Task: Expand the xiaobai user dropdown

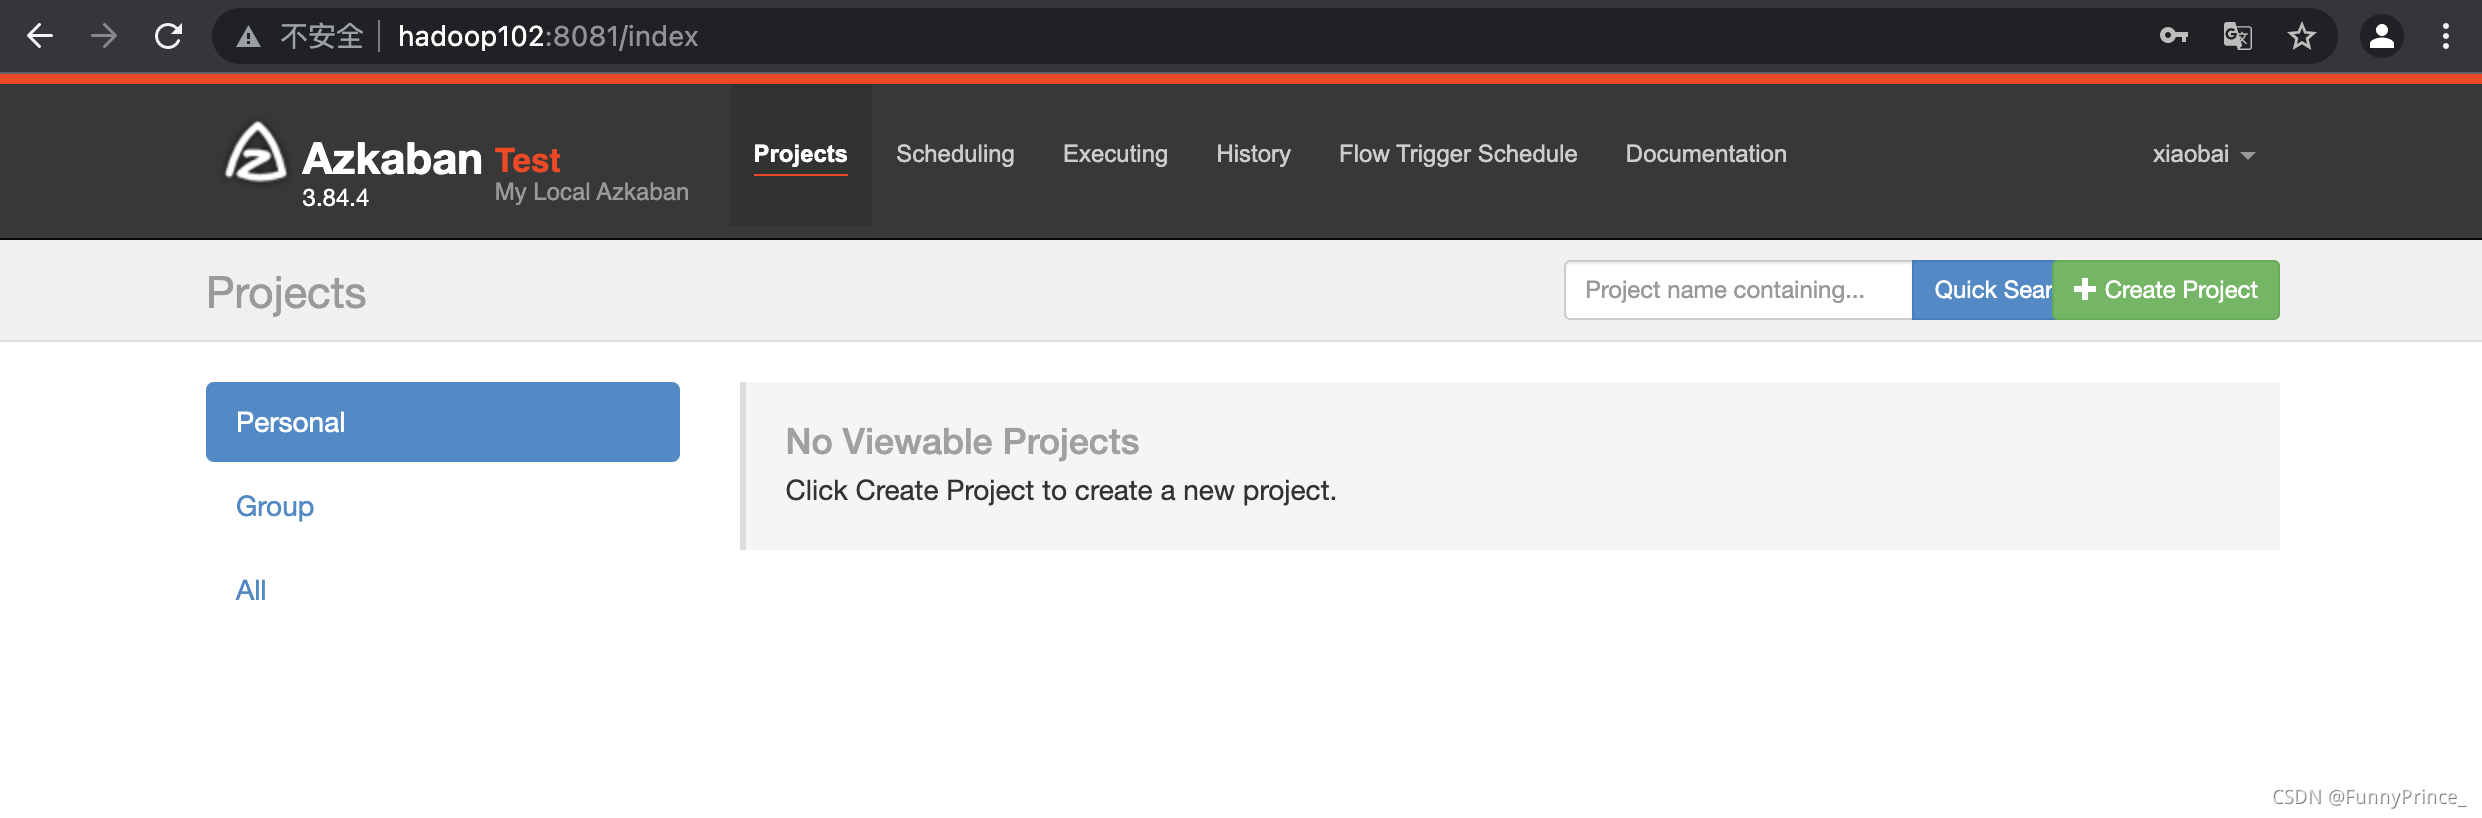Action: (2203, 154)
